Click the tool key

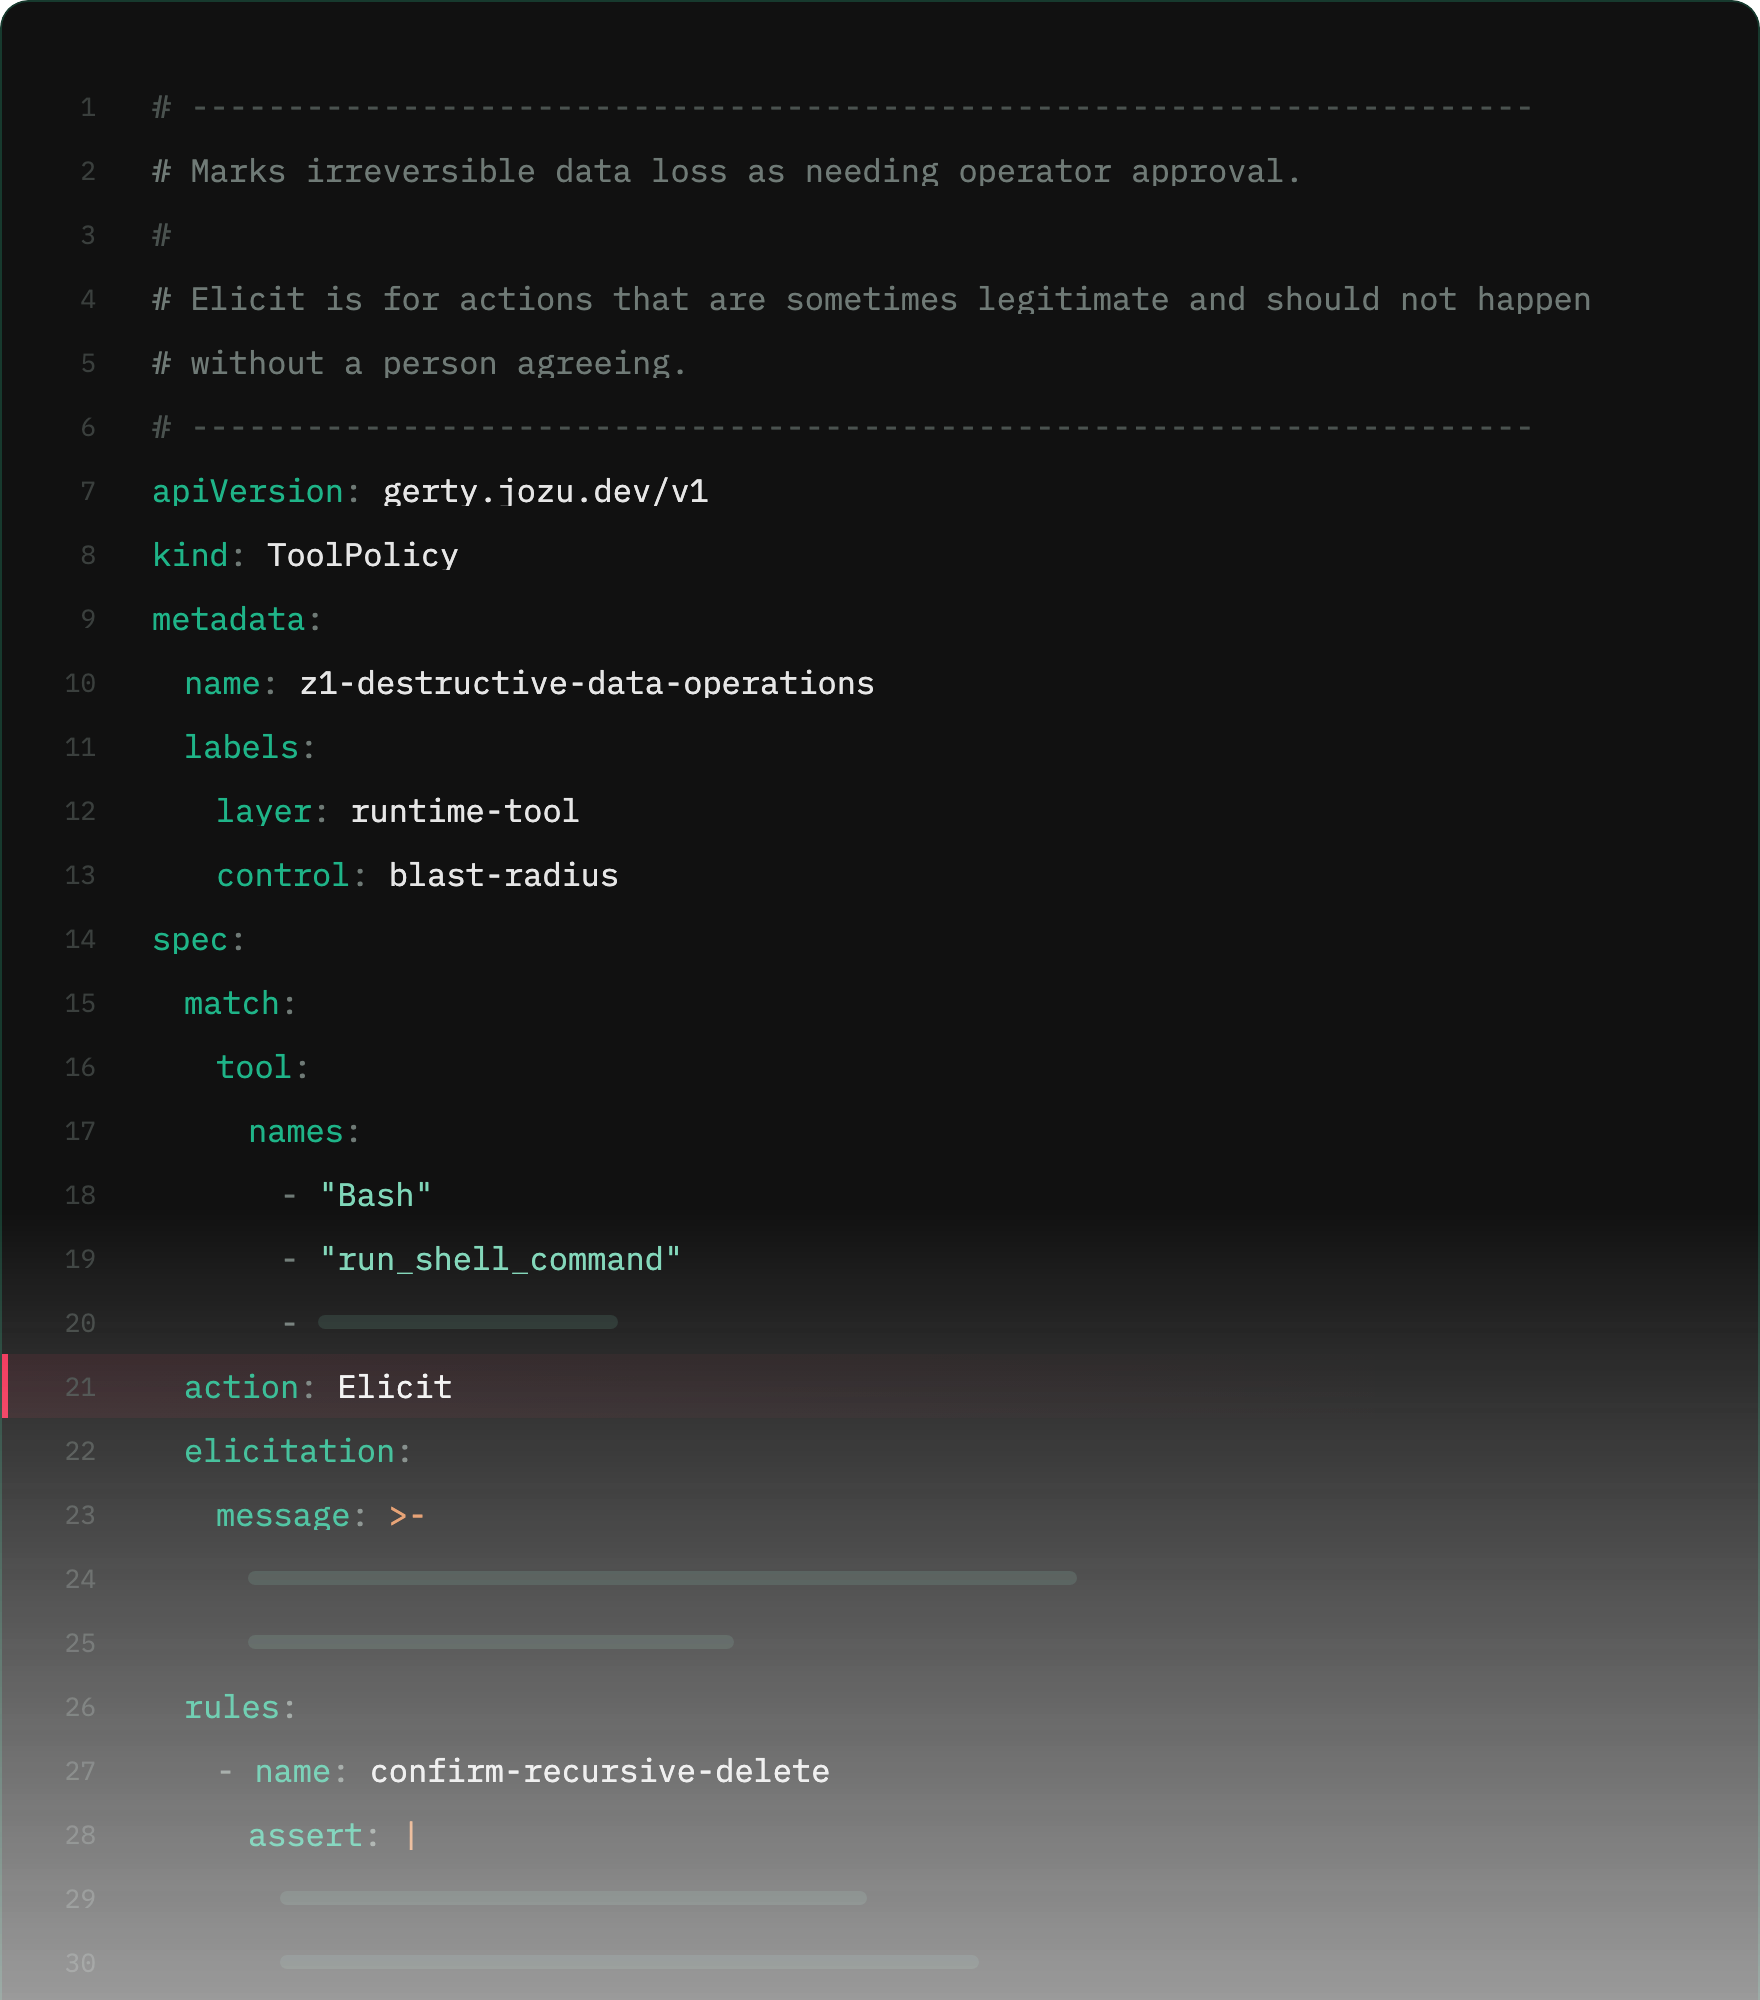254,1068
